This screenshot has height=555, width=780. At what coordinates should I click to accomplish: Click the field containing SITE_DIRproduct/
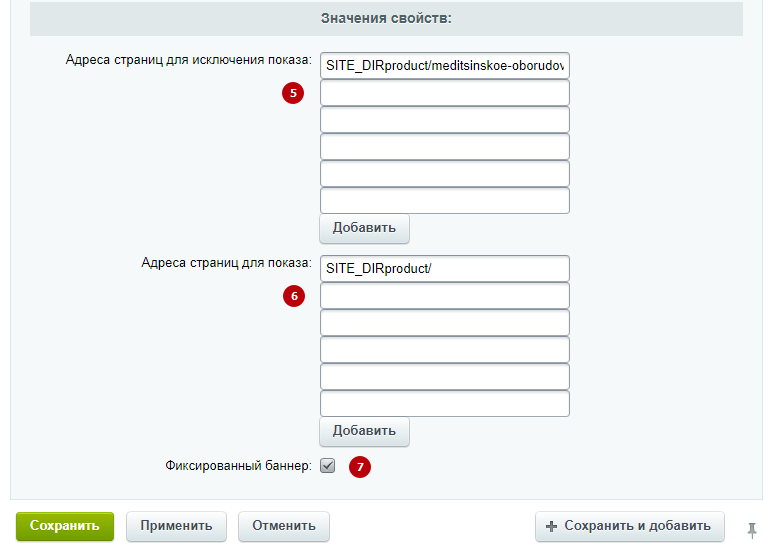point(445,269)
